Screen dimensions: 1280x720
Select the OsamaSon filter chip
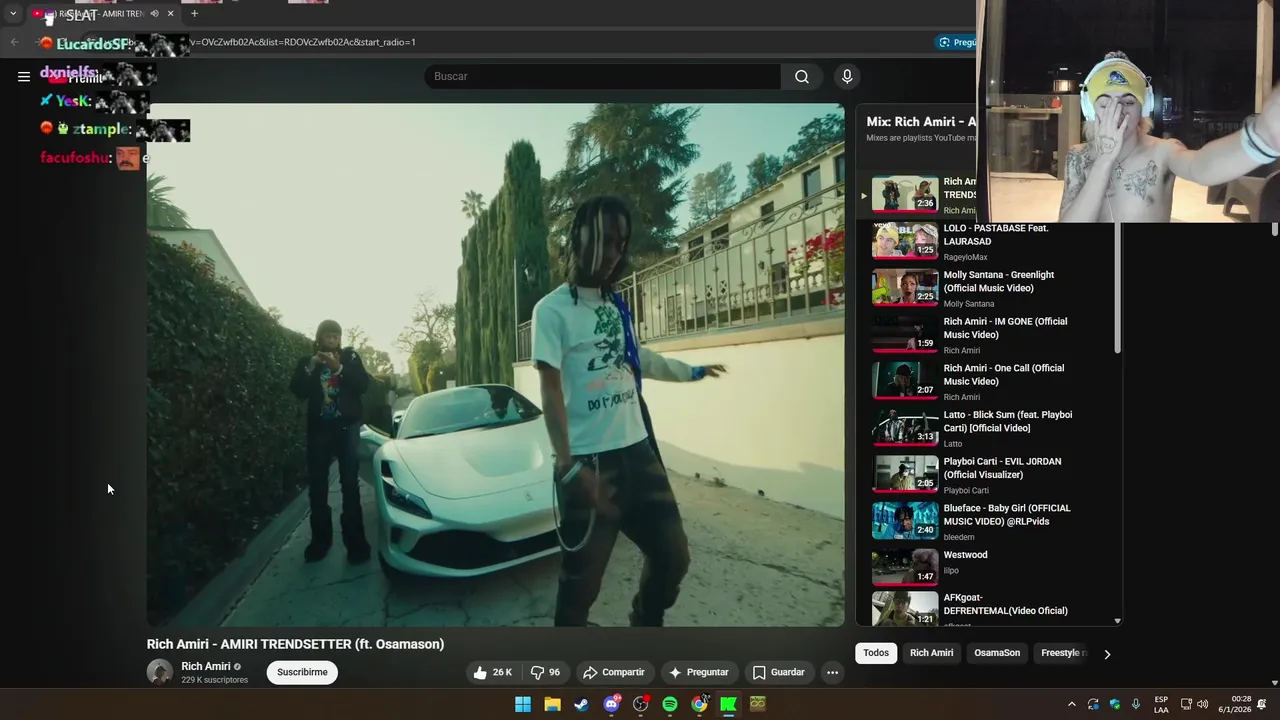tap(997, 653)
